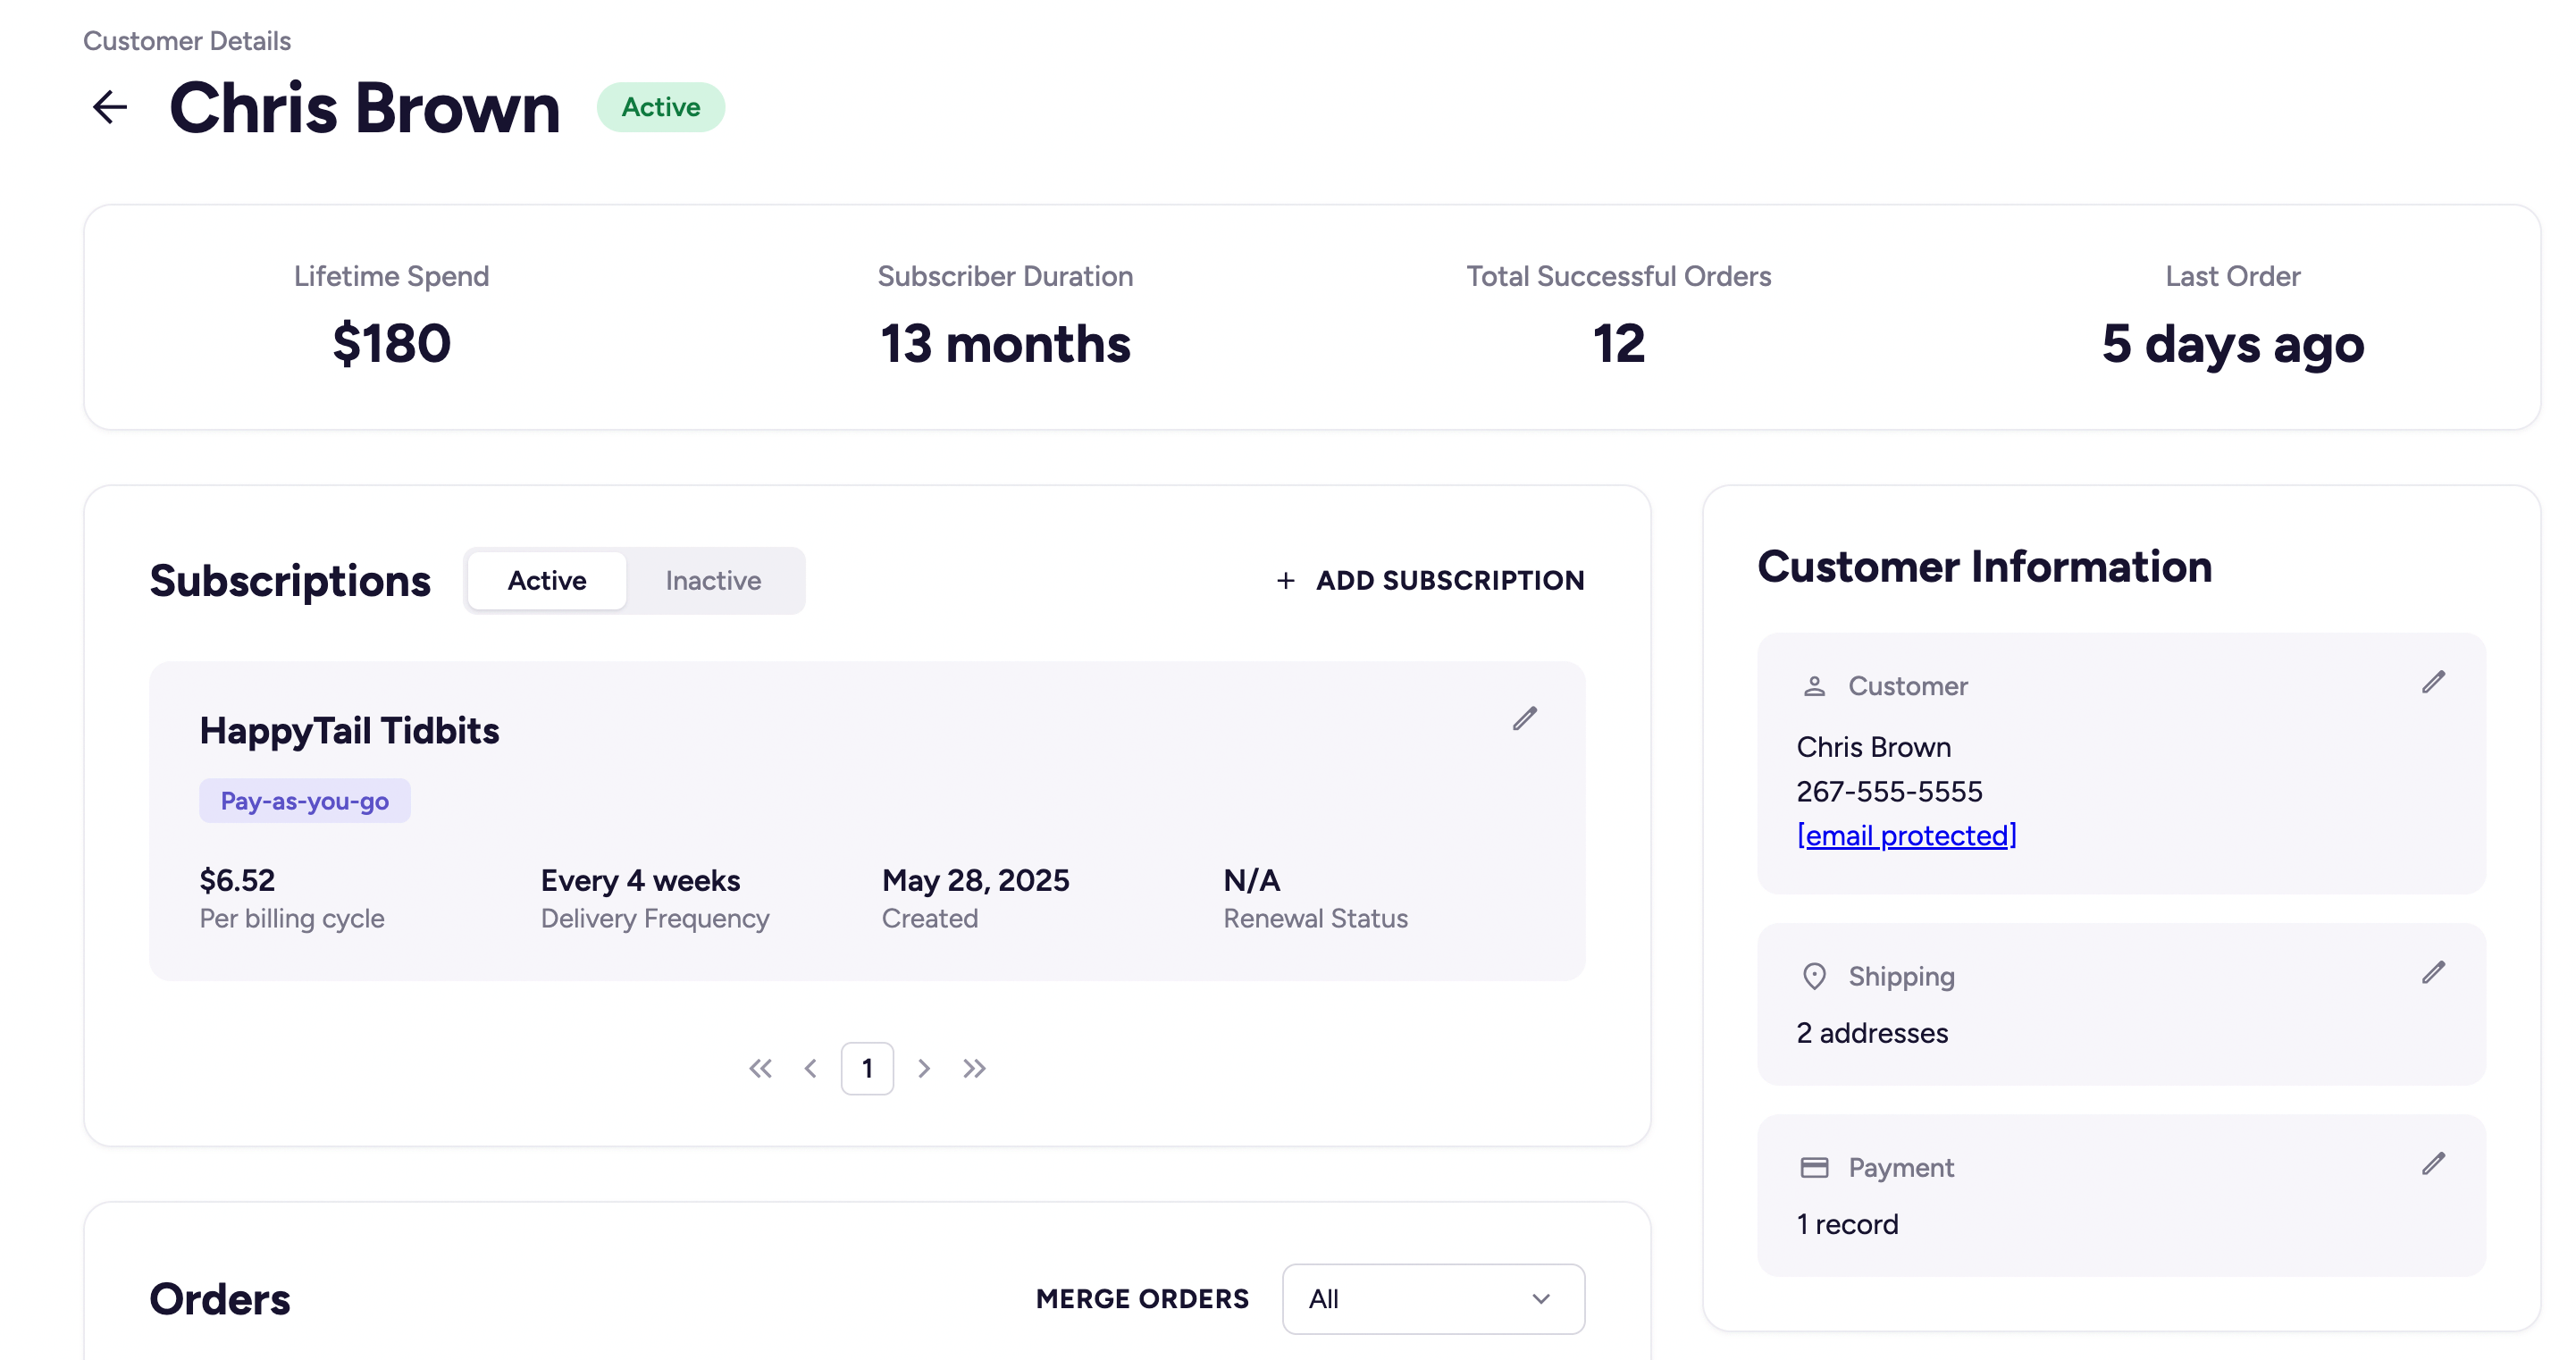Click the Last Order 5 days ago value
Image resolution: width=2576 pixels, height=1360 pixels.
point(2232,345)
